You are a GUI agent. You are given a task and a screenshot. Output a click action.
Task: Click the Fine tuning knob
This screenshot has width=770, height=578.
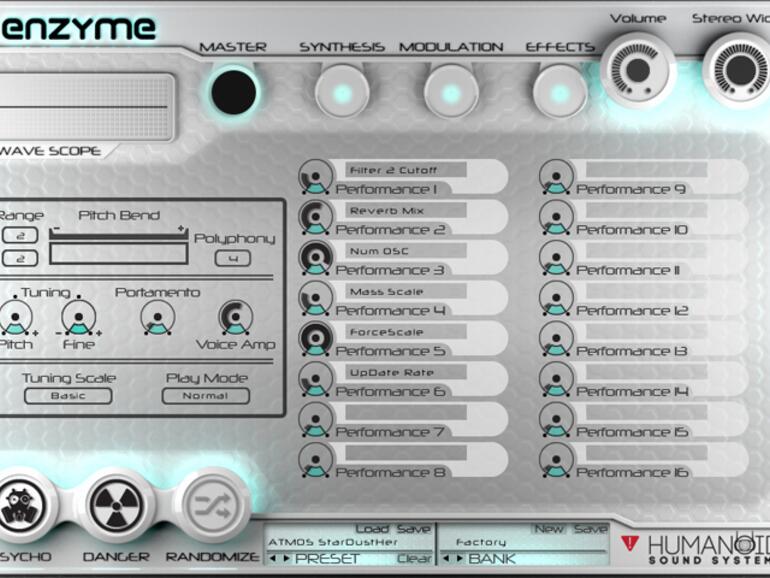(x=79, y=318)
